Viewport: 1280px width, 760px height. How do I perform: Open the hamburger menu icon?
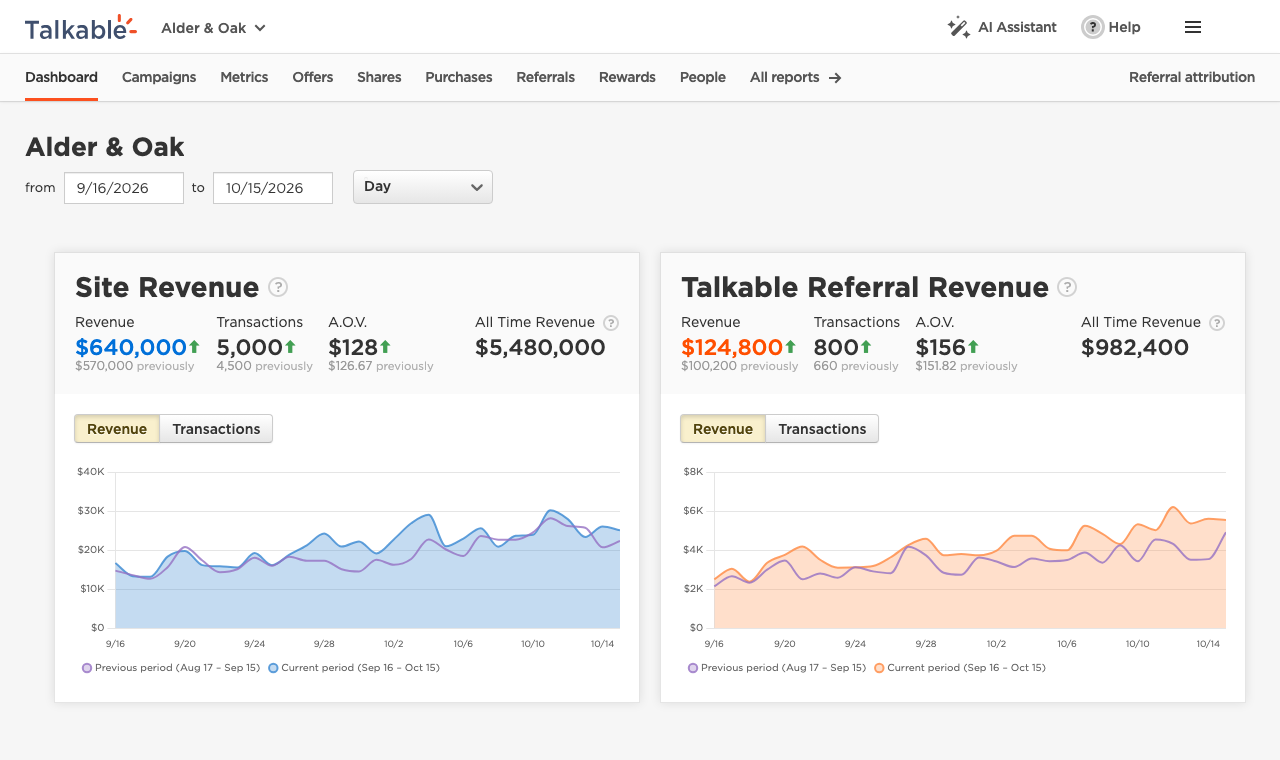pyautogui.click(x=1193, y=28)
